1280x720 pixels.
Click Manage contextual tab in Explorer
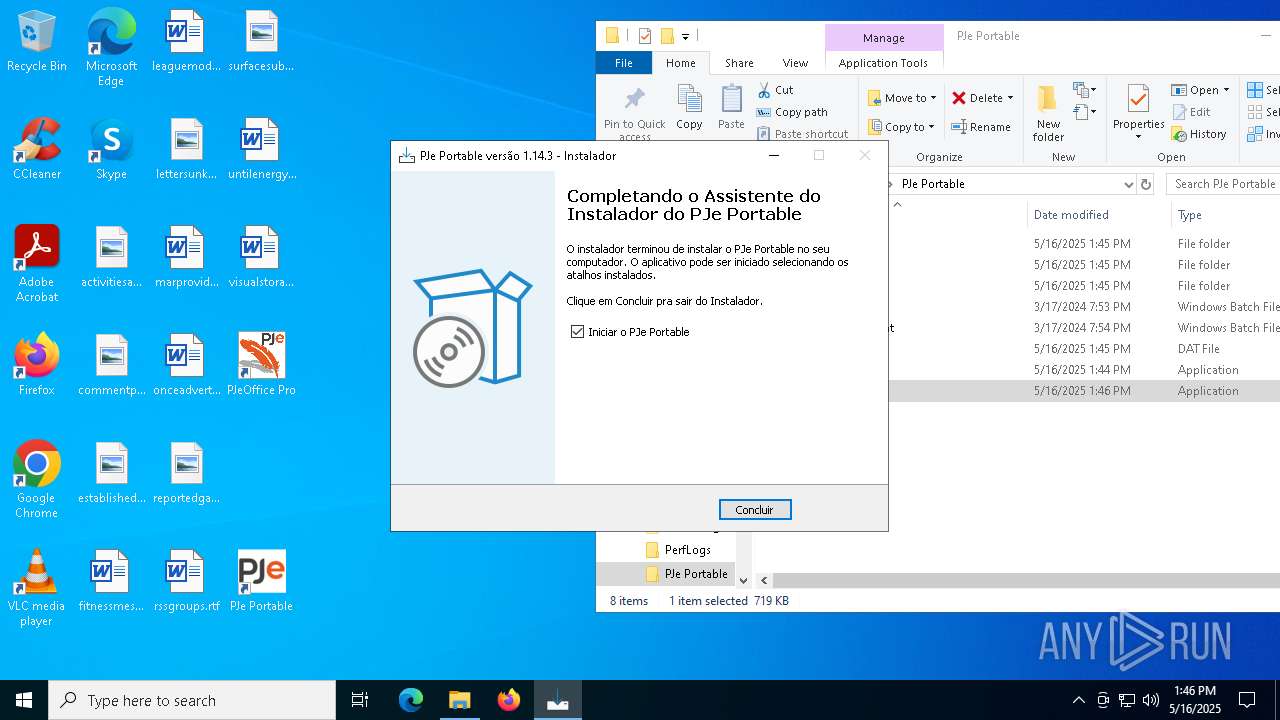[883, 38]
